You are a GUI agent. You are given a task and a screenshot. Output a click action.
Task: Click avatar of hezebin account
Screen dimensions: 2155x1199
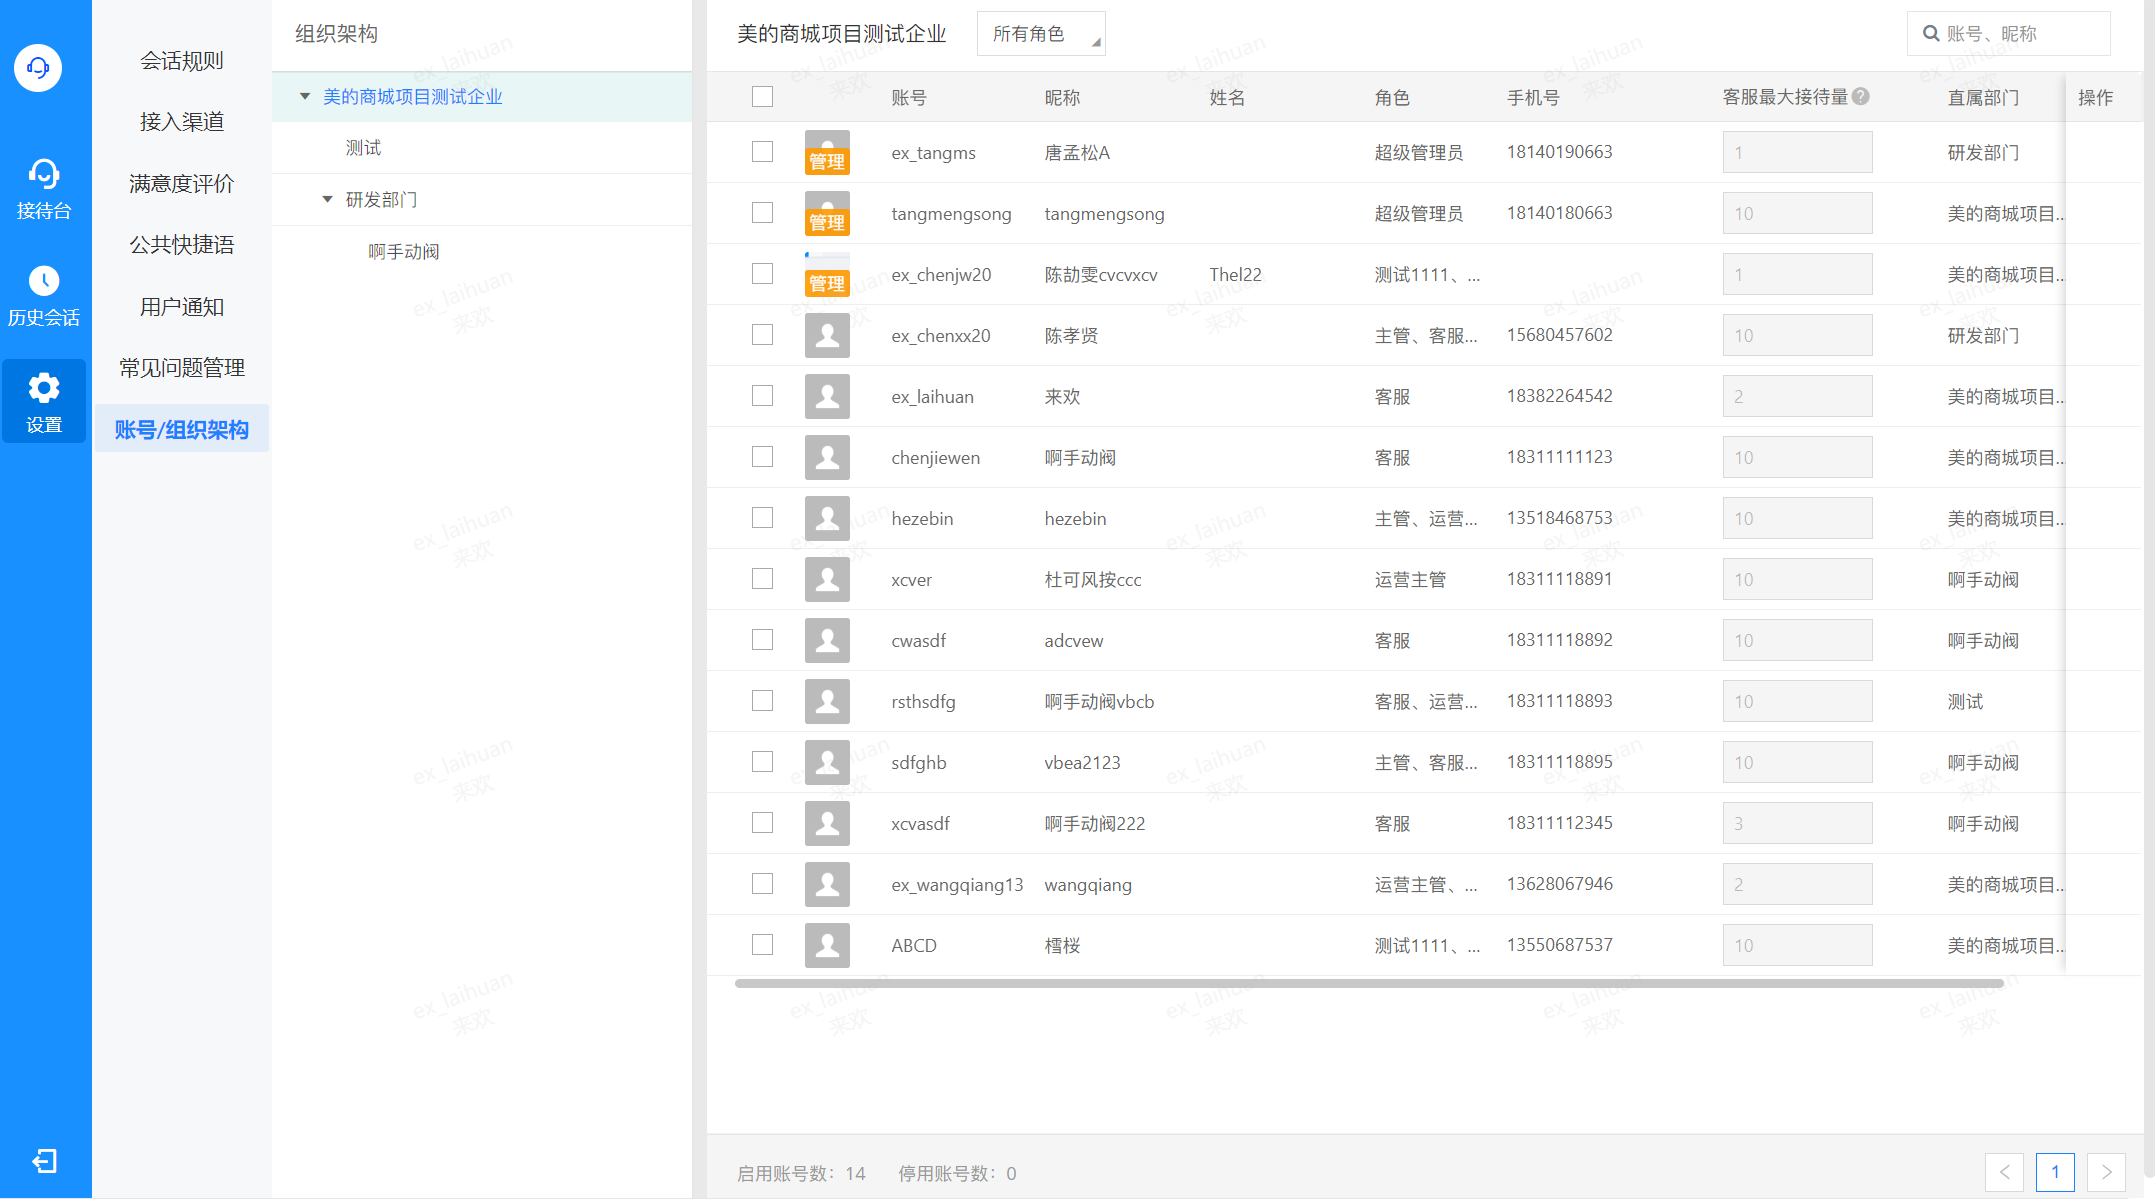click(827, 519)
